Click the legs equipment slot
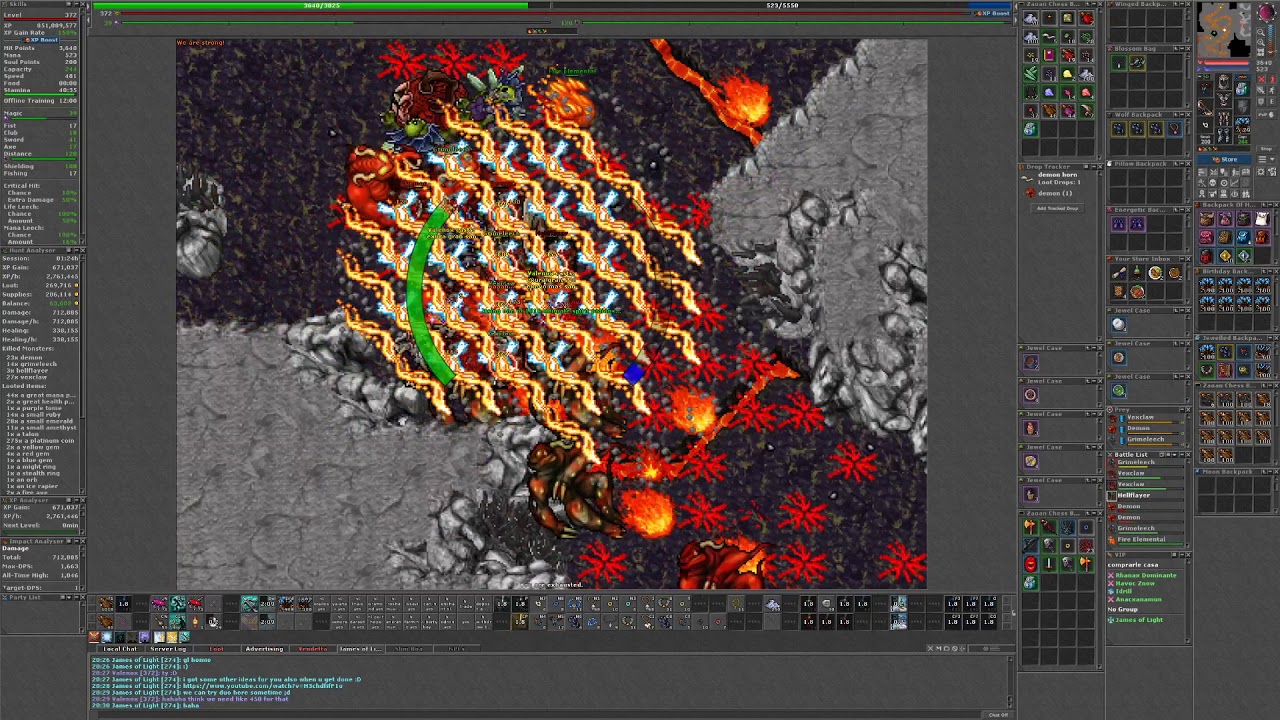The image size is (1280, 720). coord(1223,118)
